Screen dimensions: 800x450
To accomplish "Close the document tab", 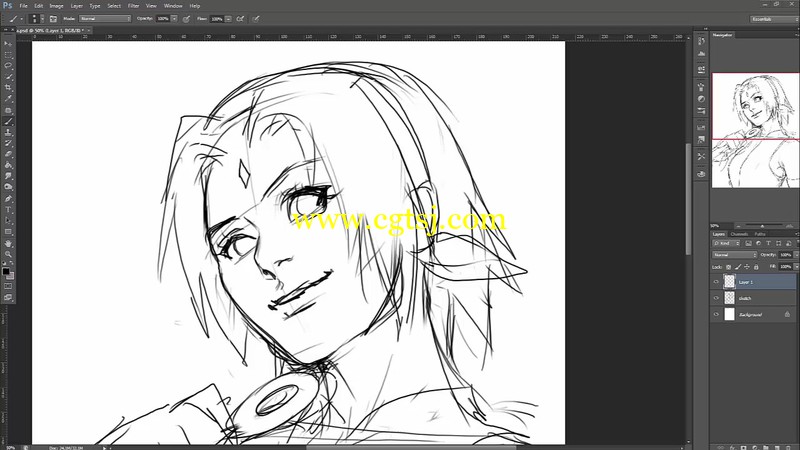I will tap(89, 31).
